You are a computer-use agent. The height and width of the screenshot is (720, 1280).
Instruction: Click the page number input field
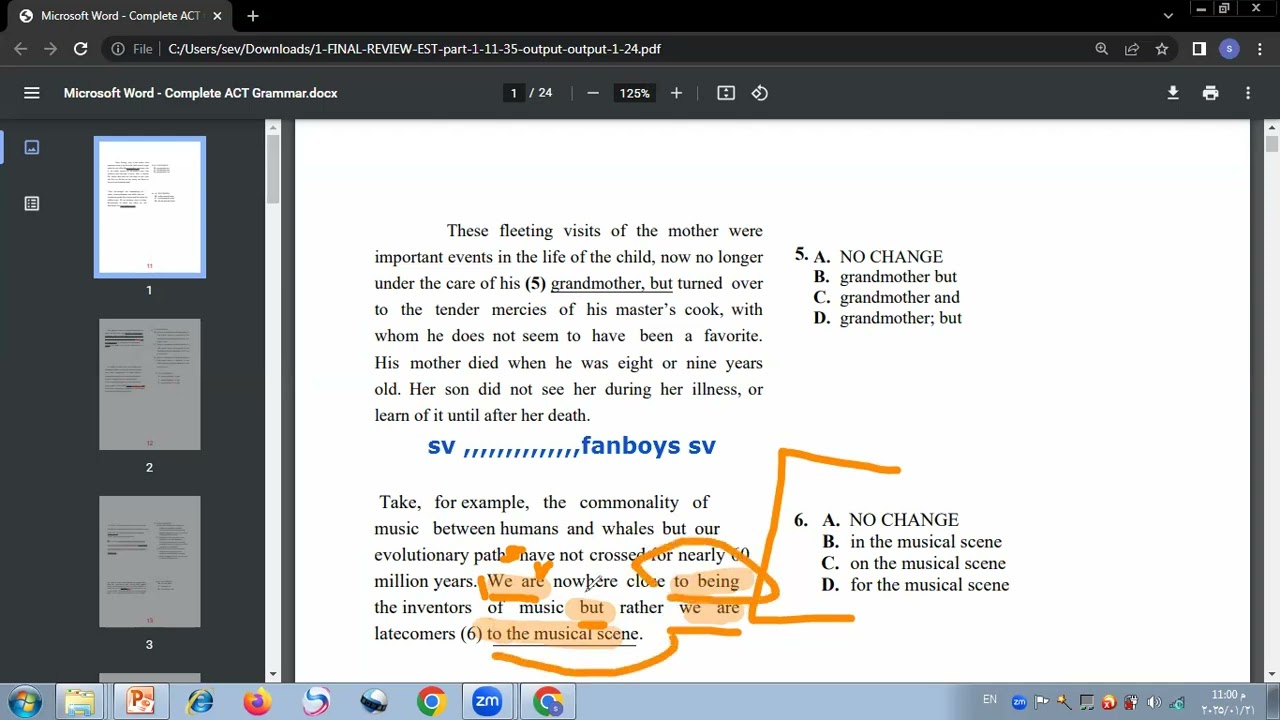click(x=514, y=93)
